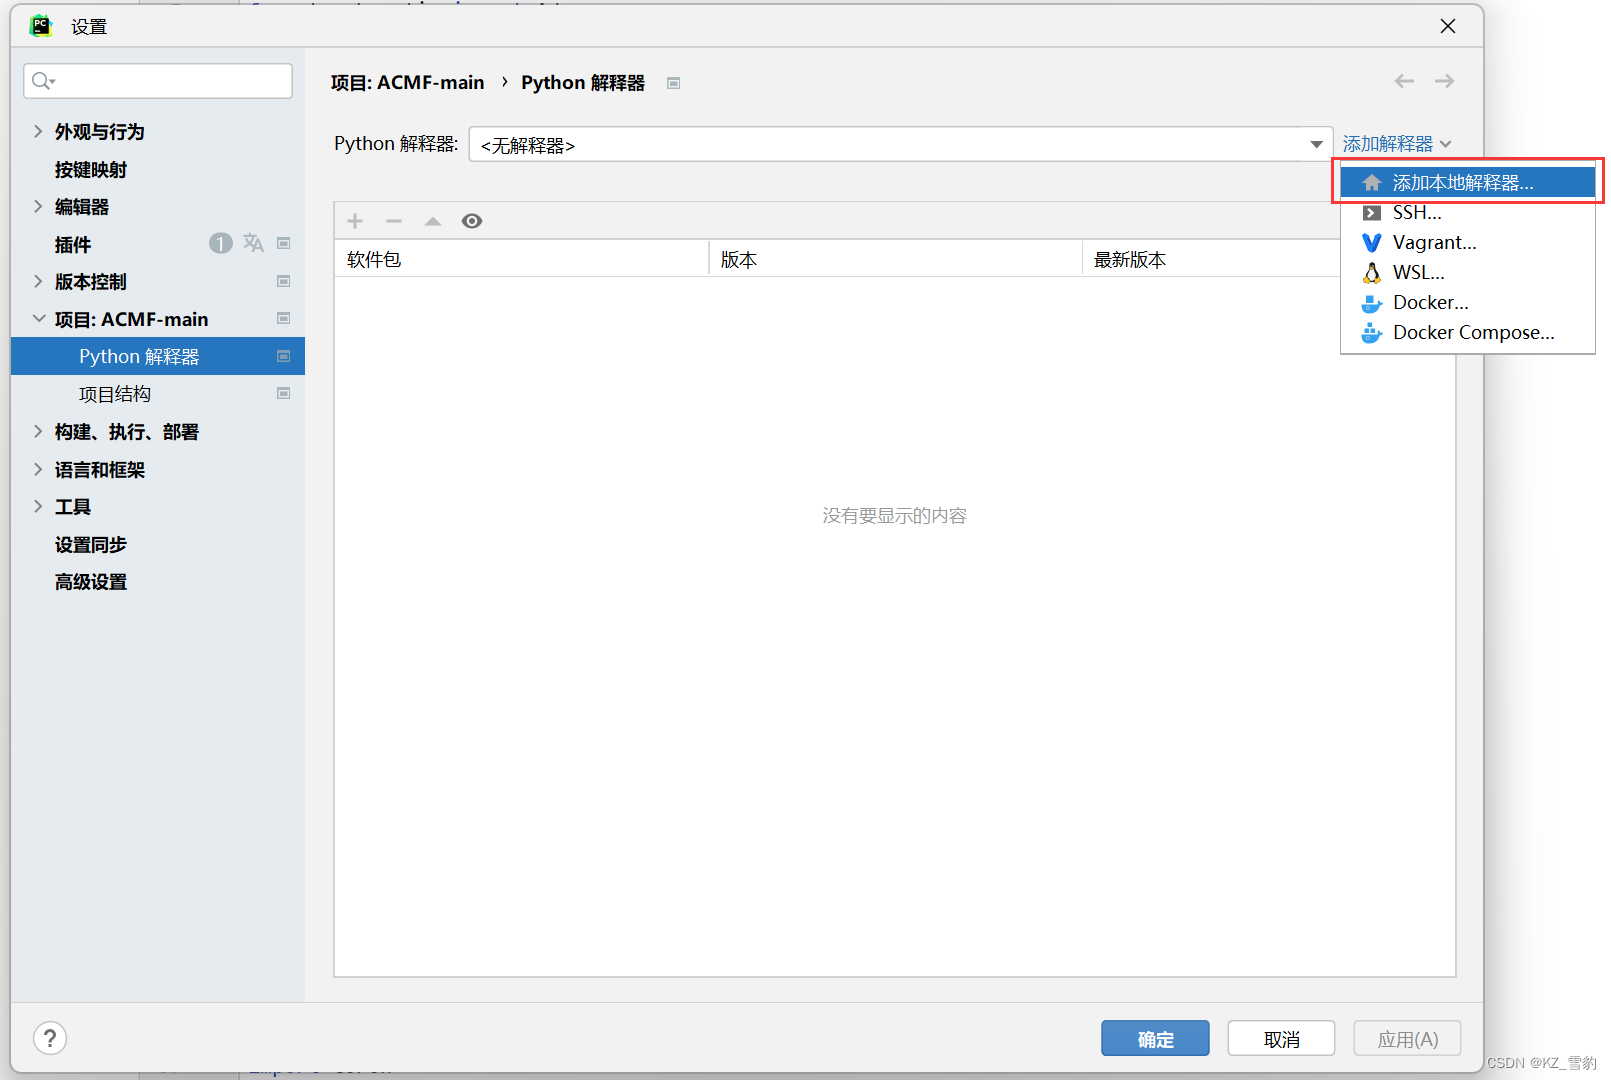1611x1080 pixels.
Task: Collapse the 项目: ACMF-main section
Action: pyautogui.click(x=39, y=318)
